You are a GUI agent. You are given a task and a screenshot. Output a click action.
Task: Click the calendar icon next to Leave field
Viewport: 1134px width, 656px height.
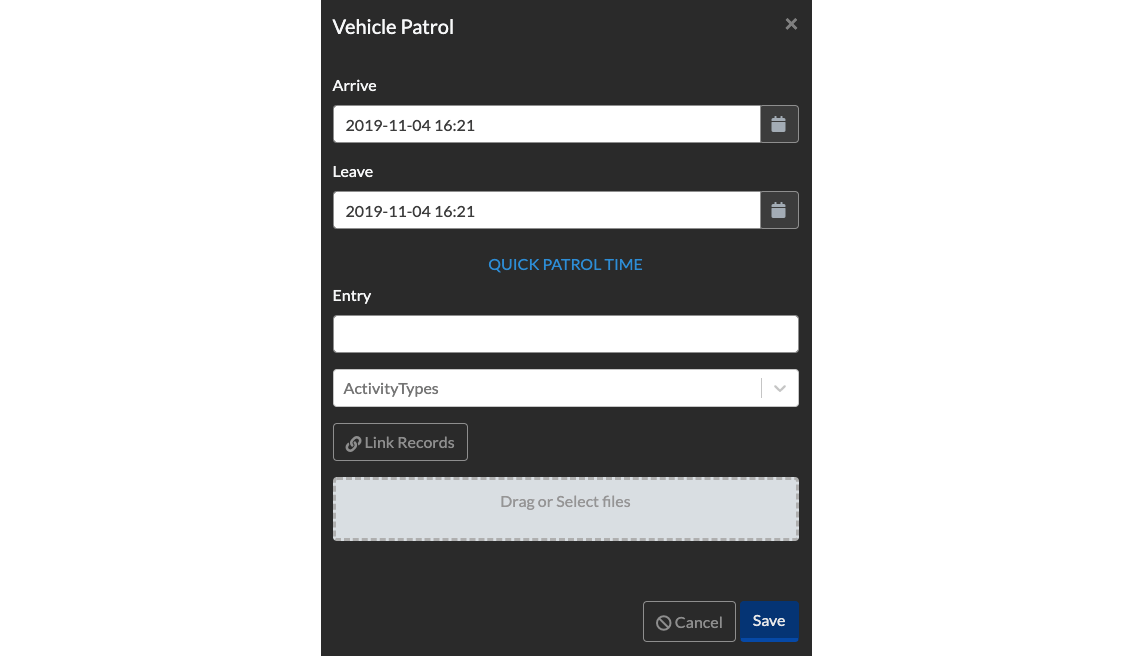(x=779, y=210)
